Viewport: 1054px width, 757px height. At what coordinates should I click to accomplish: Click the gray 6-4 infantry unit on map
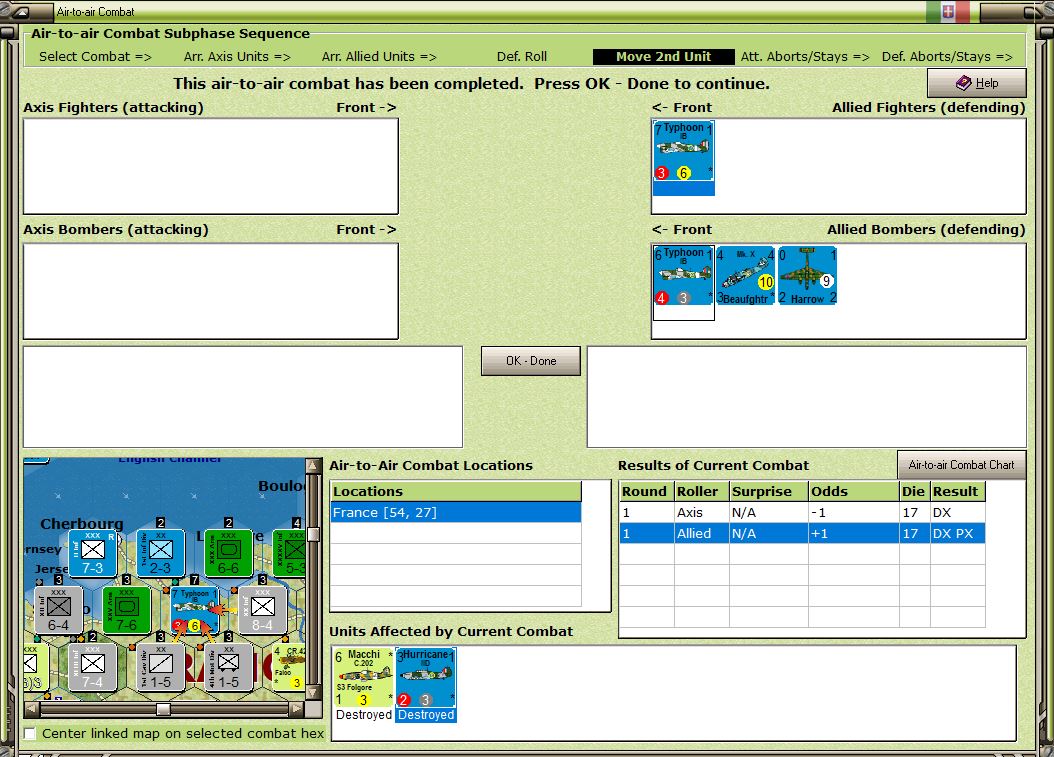click(x=59, y=610)
